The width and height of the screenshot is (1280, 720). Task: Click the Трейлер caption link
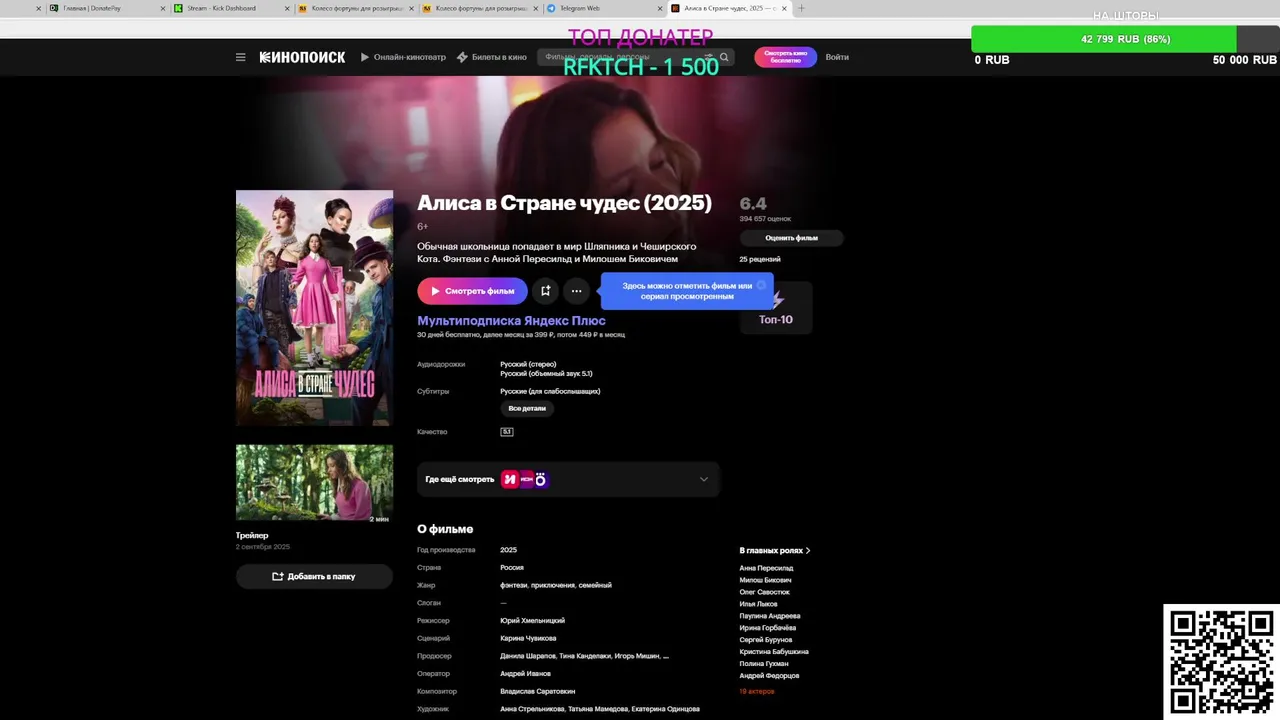point(252,536)
